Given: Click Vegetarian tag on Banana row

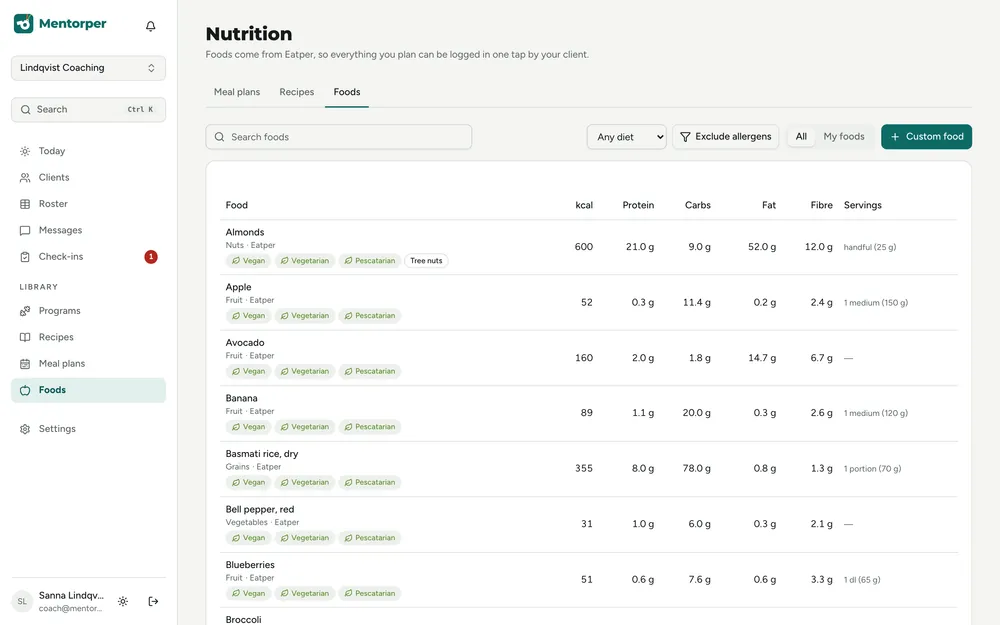Looking at the screenshot, I should (305, 427).
